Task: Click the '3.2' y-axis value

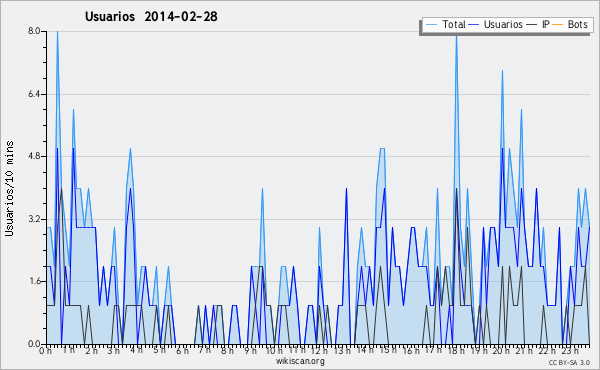Action: click(x=34, y=219)
